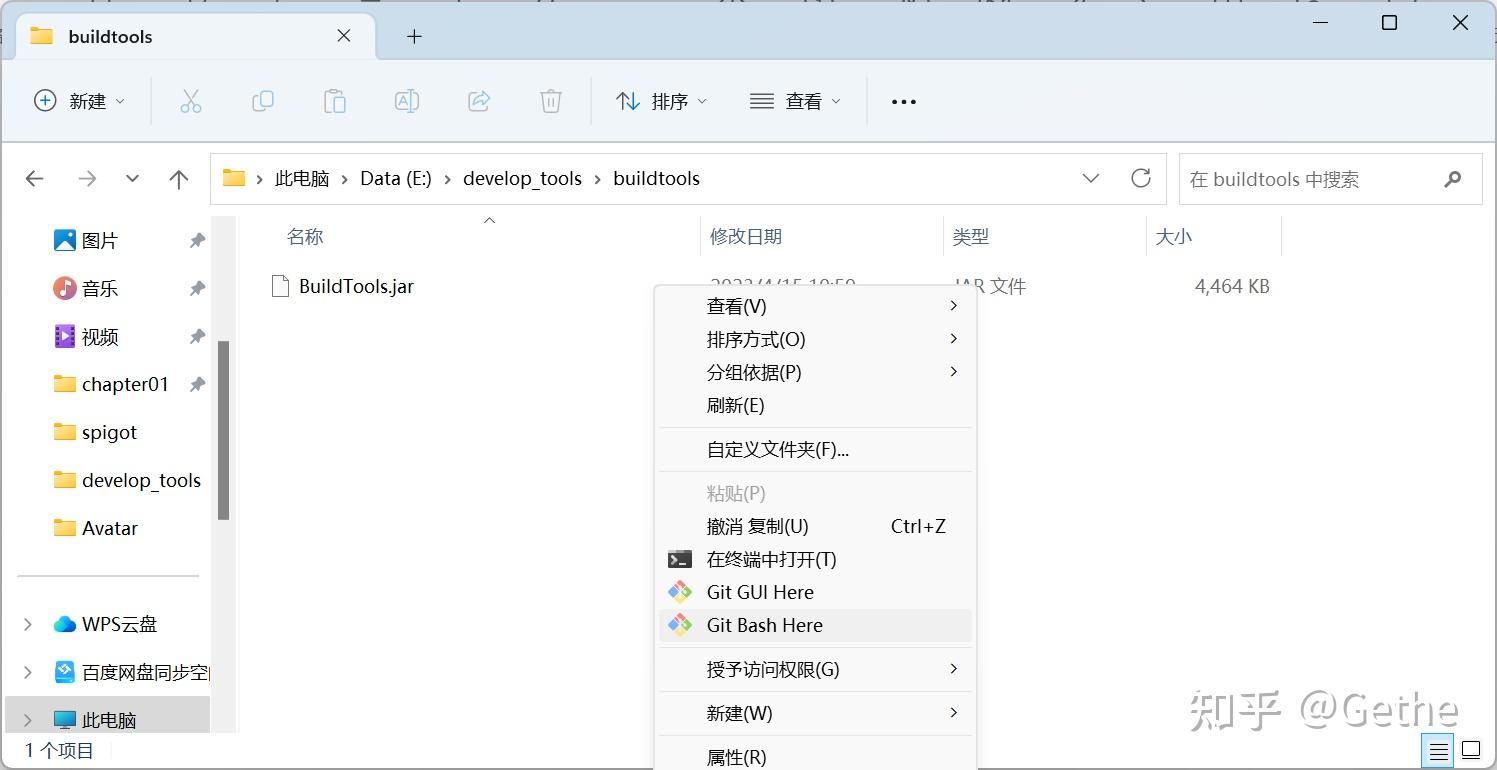Viewport: 1497px width, 770px height.
Task: Click the Copy icon on the toolbar
Action: tap(263, 100)
